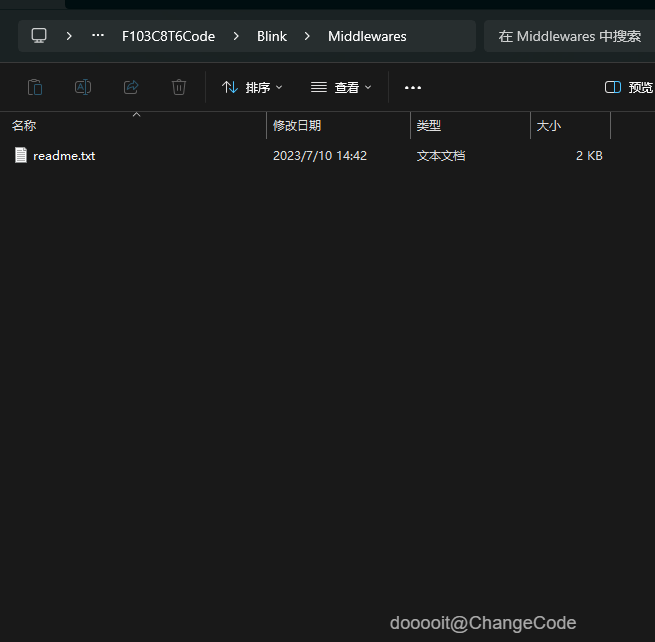Viewport: 655px width, 642px height.
Task: Sort by 修改日期 column header
Action: pos(338,125)
